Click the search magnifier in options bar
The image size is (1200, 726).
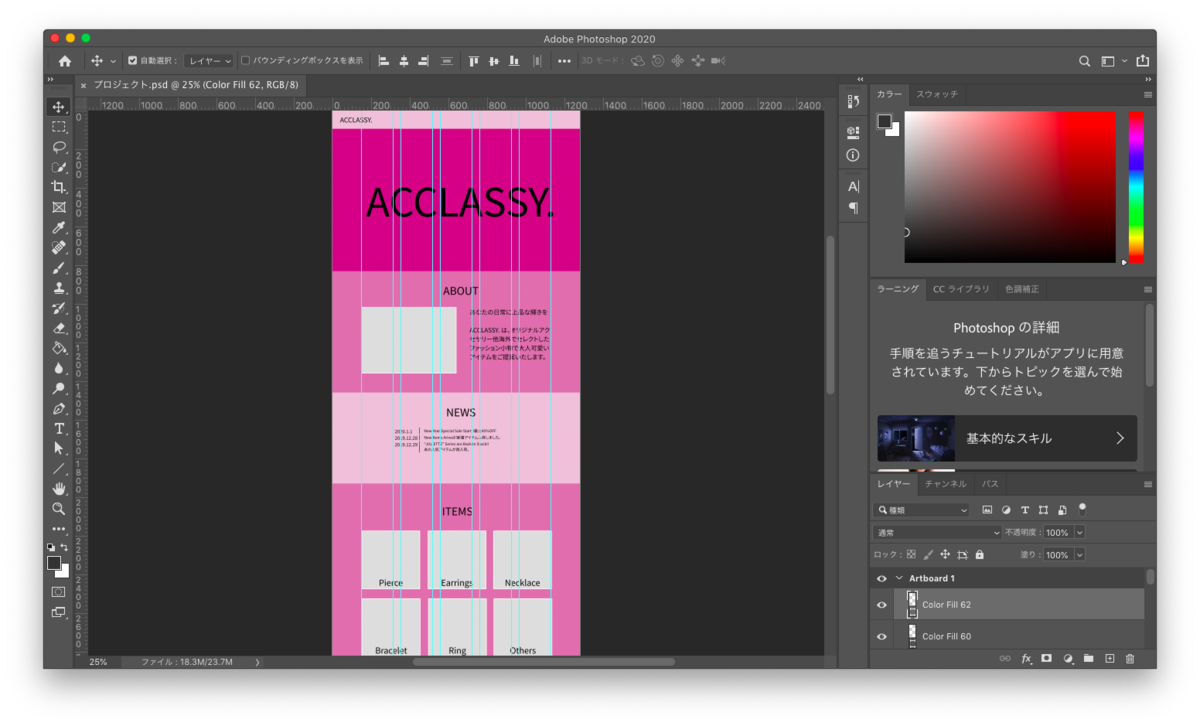coord(1084,61)
